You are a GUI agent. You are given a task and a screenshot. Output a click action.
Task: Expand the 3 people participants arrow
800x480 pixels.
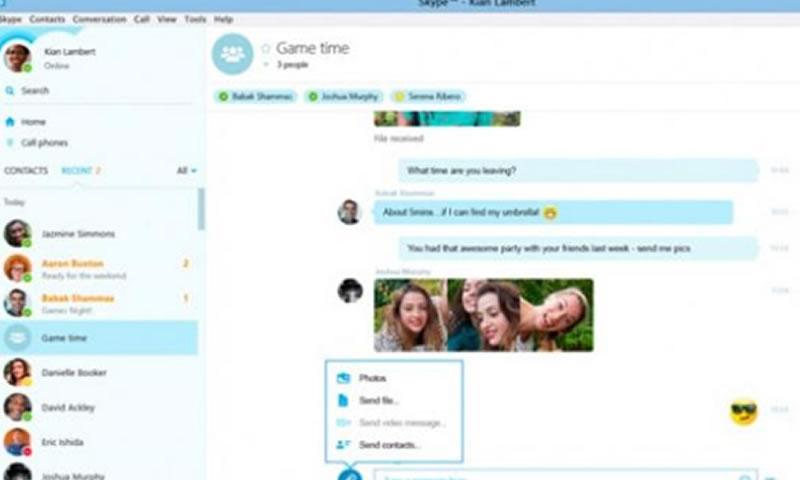point(266,65)
